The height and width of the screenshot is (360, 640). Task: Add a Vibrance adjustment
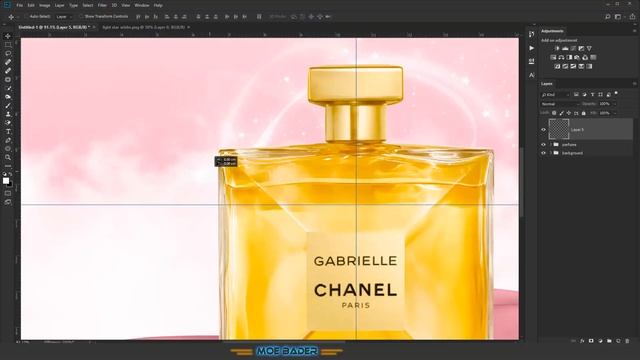pos(589,49)
